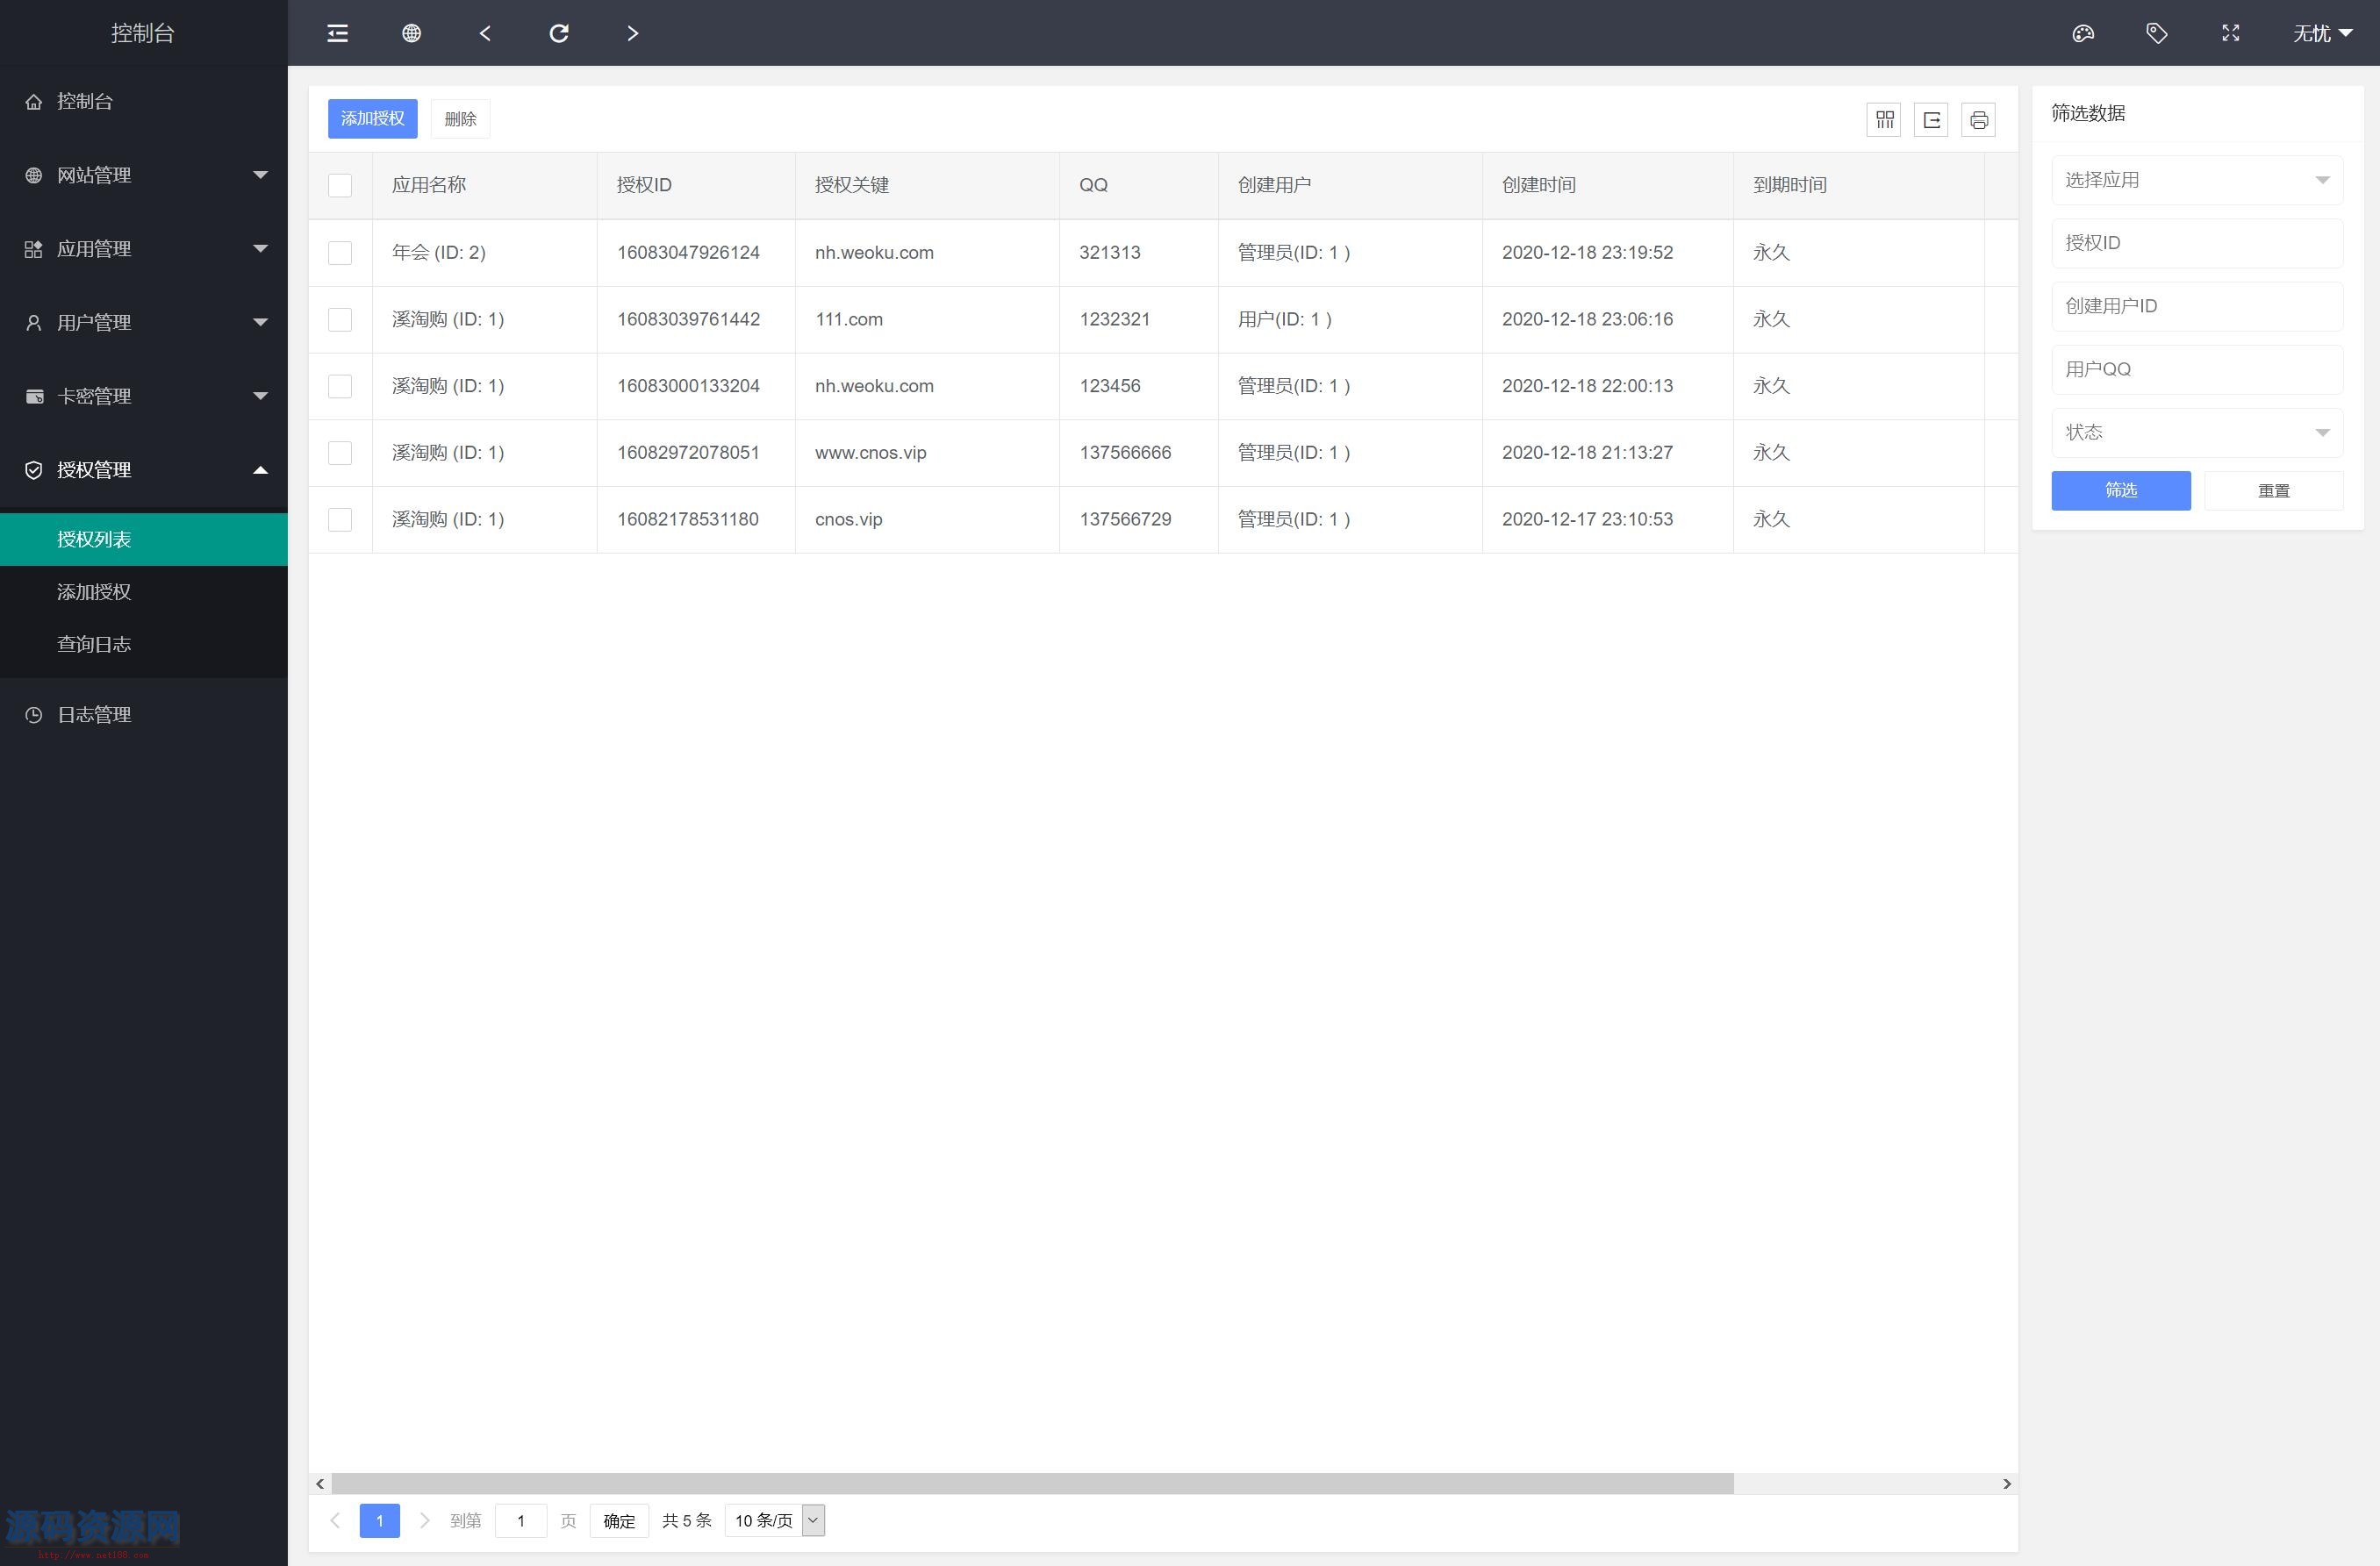Click the print icon
The image size is (2380, 1566).
(x=1980, y=118)
